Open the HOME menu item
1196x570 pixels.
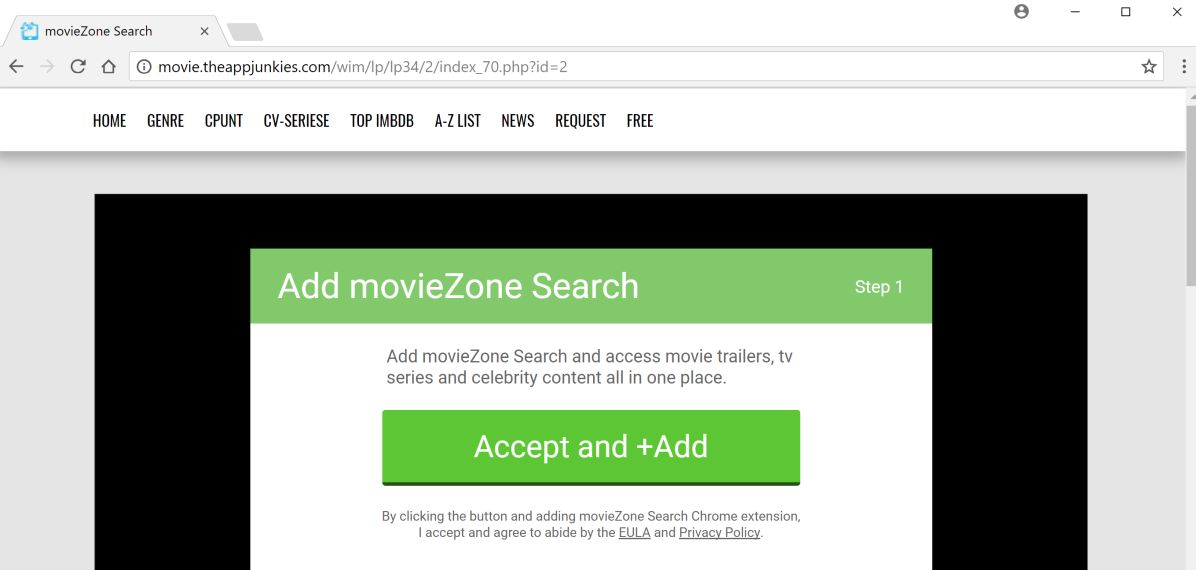[x=109, y=121]
